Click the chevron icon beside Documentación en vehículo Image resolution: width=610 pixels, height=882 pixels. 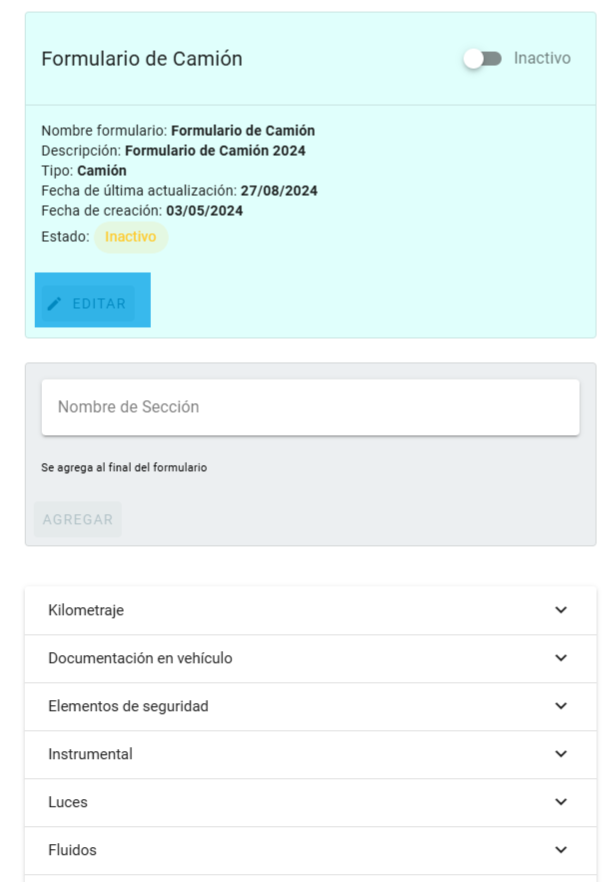[560, 658]
